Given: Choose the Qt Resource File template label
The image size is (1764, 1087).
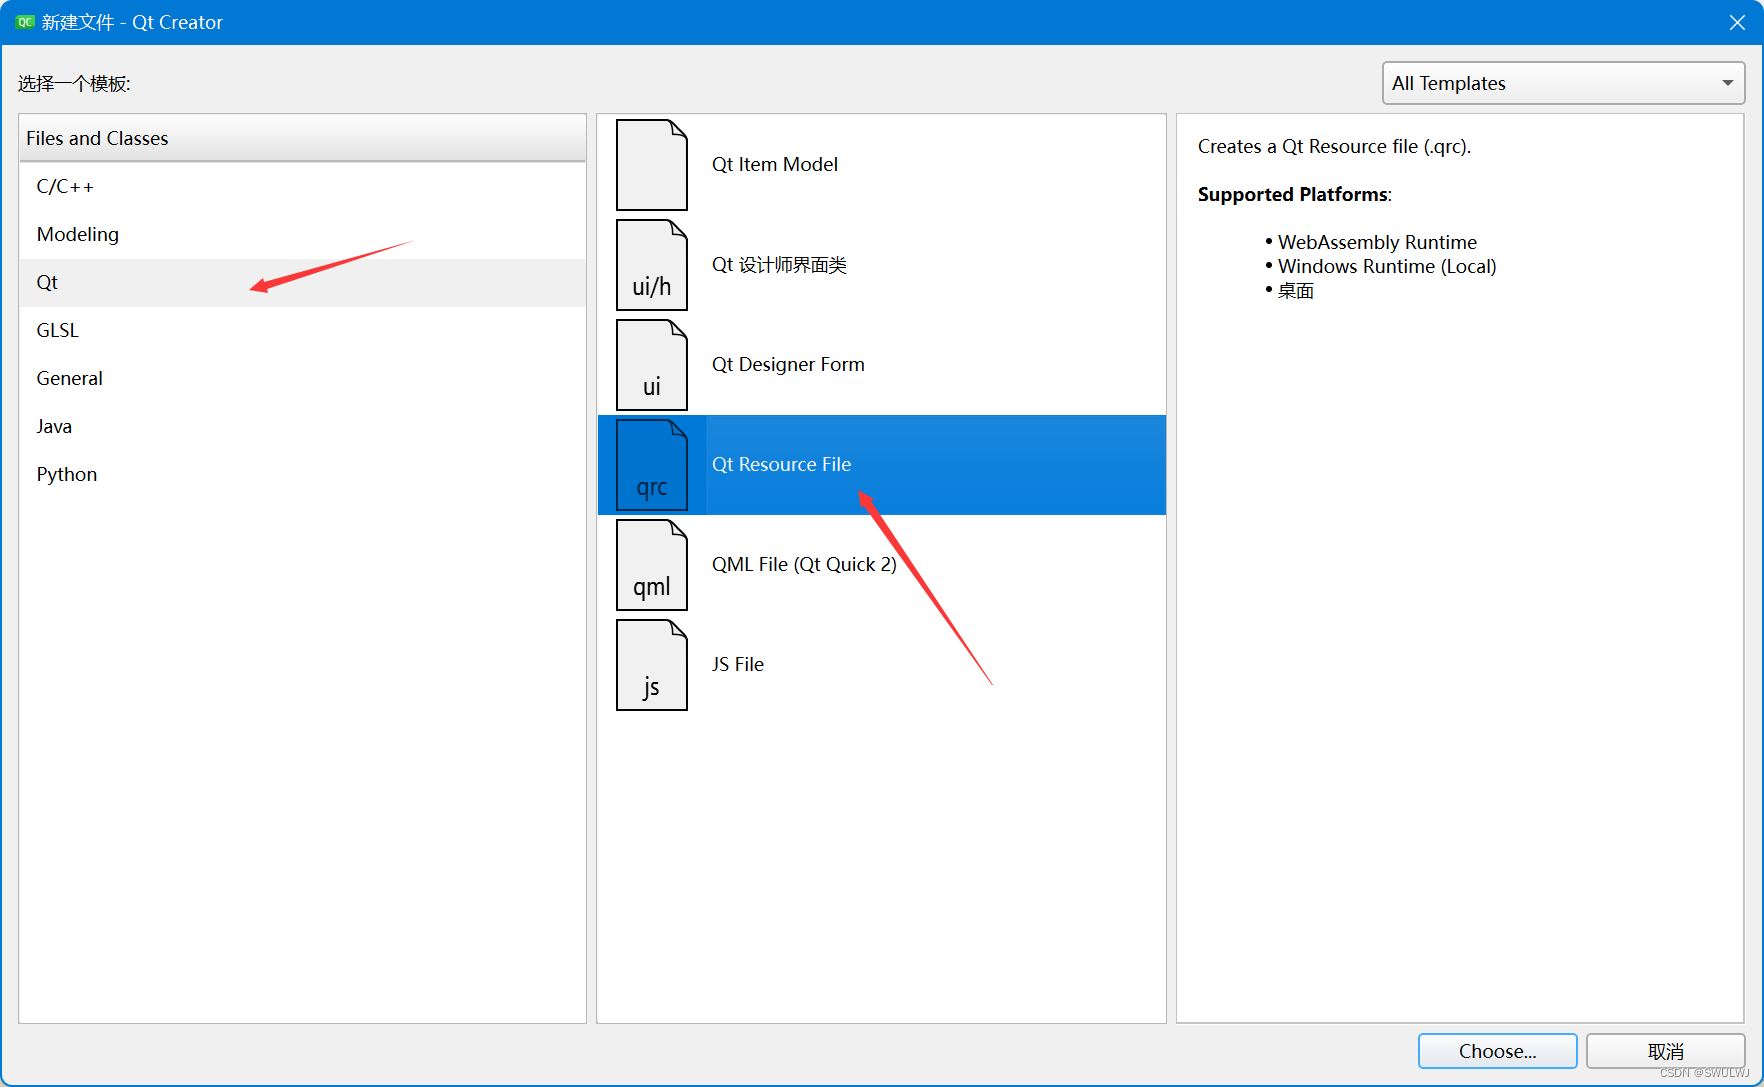Looking at the screenshot, I should 781,465.
